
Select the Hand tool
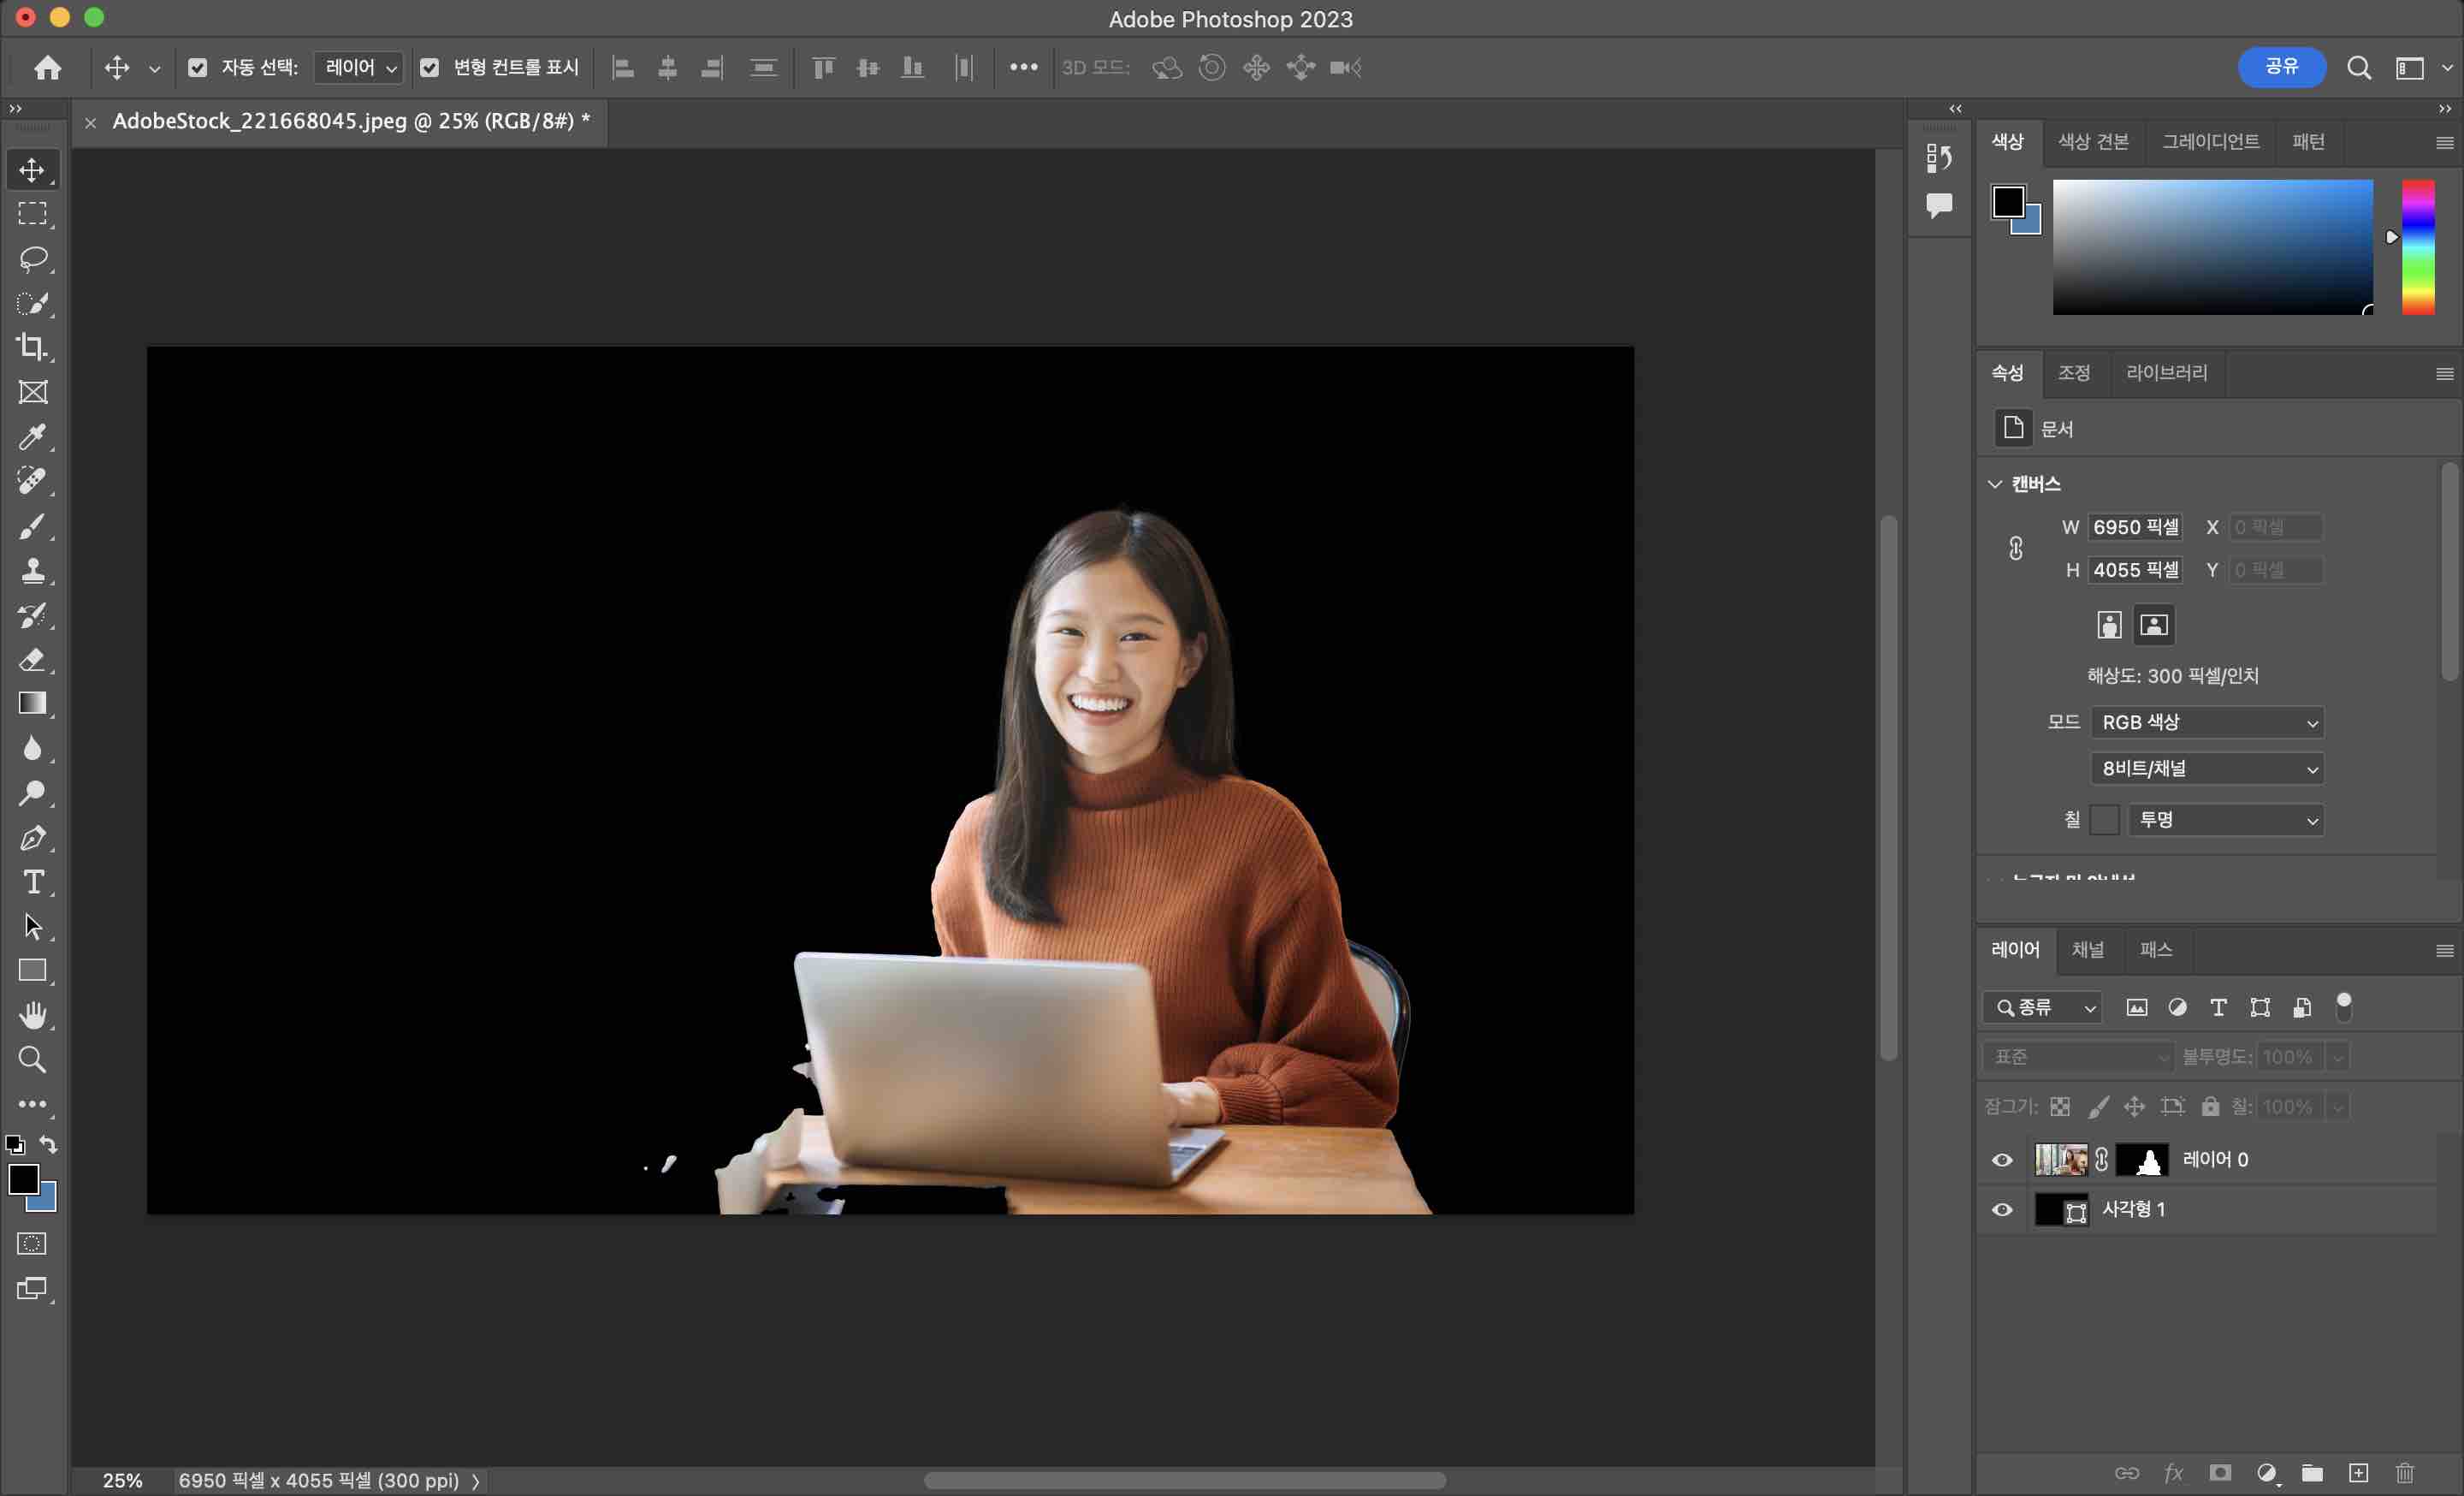click(x=33, y=1015)
